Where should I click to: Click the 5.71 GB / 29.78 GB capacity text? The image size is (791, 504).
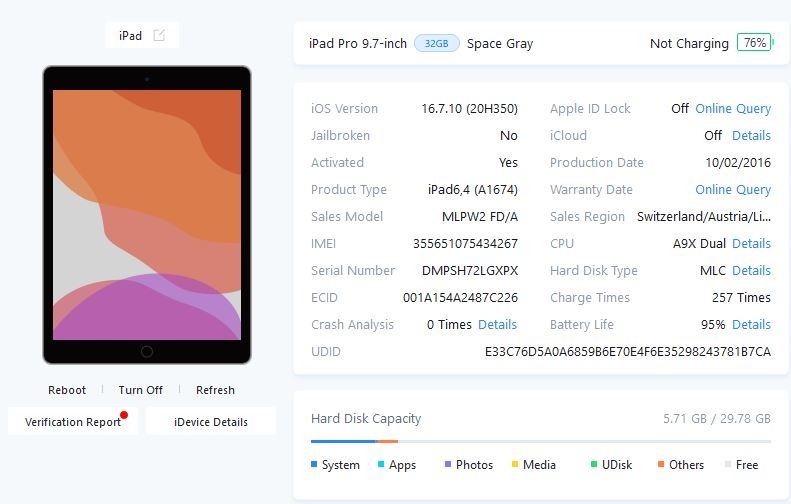717,419
